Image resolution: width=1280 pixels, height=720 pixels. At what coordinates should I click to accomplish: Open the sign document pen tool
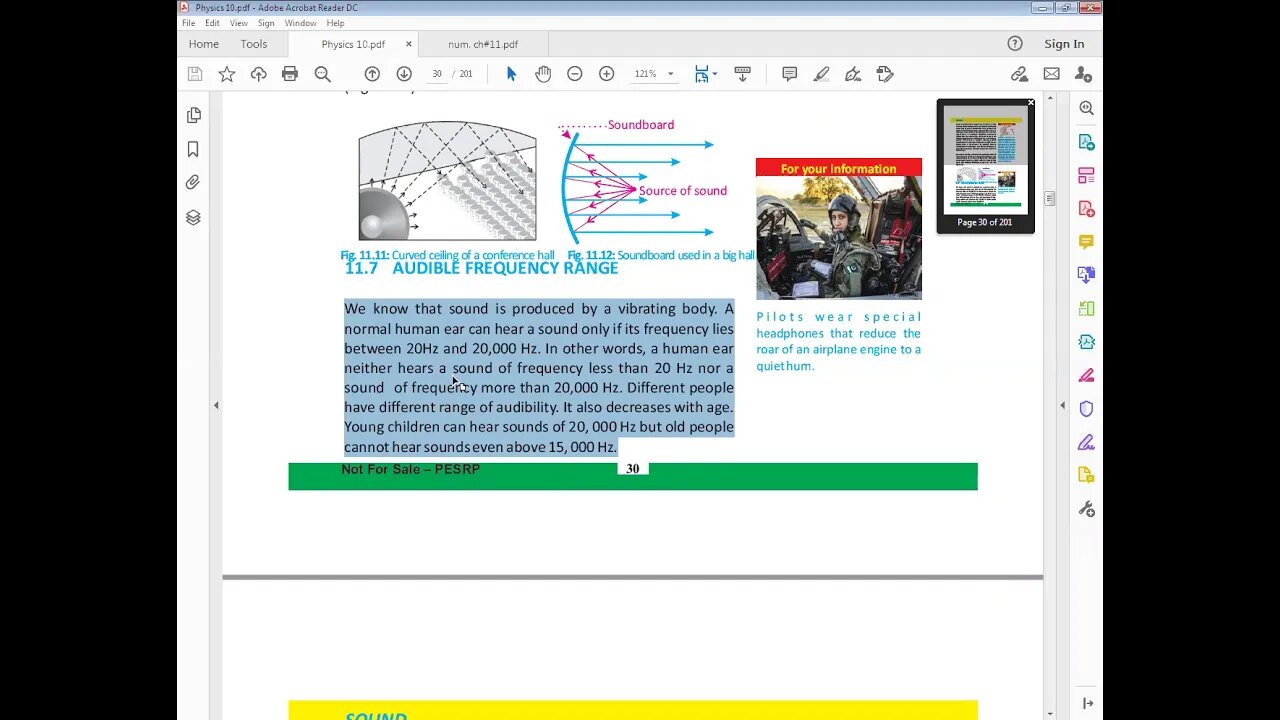coord(853,74)
